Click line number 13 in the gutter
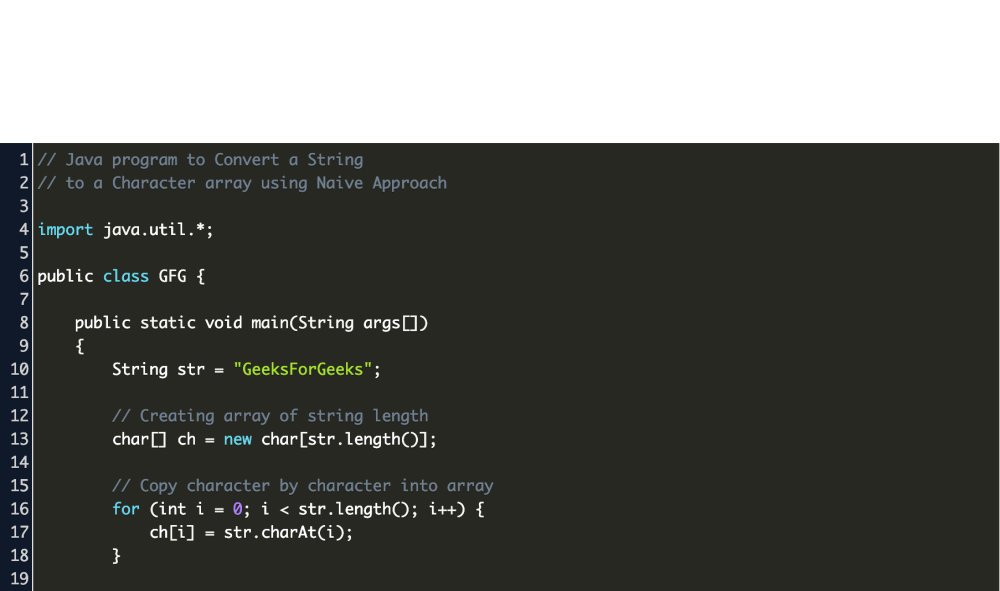The width and height of the screenshot is (1000, 591). (19, 439)
